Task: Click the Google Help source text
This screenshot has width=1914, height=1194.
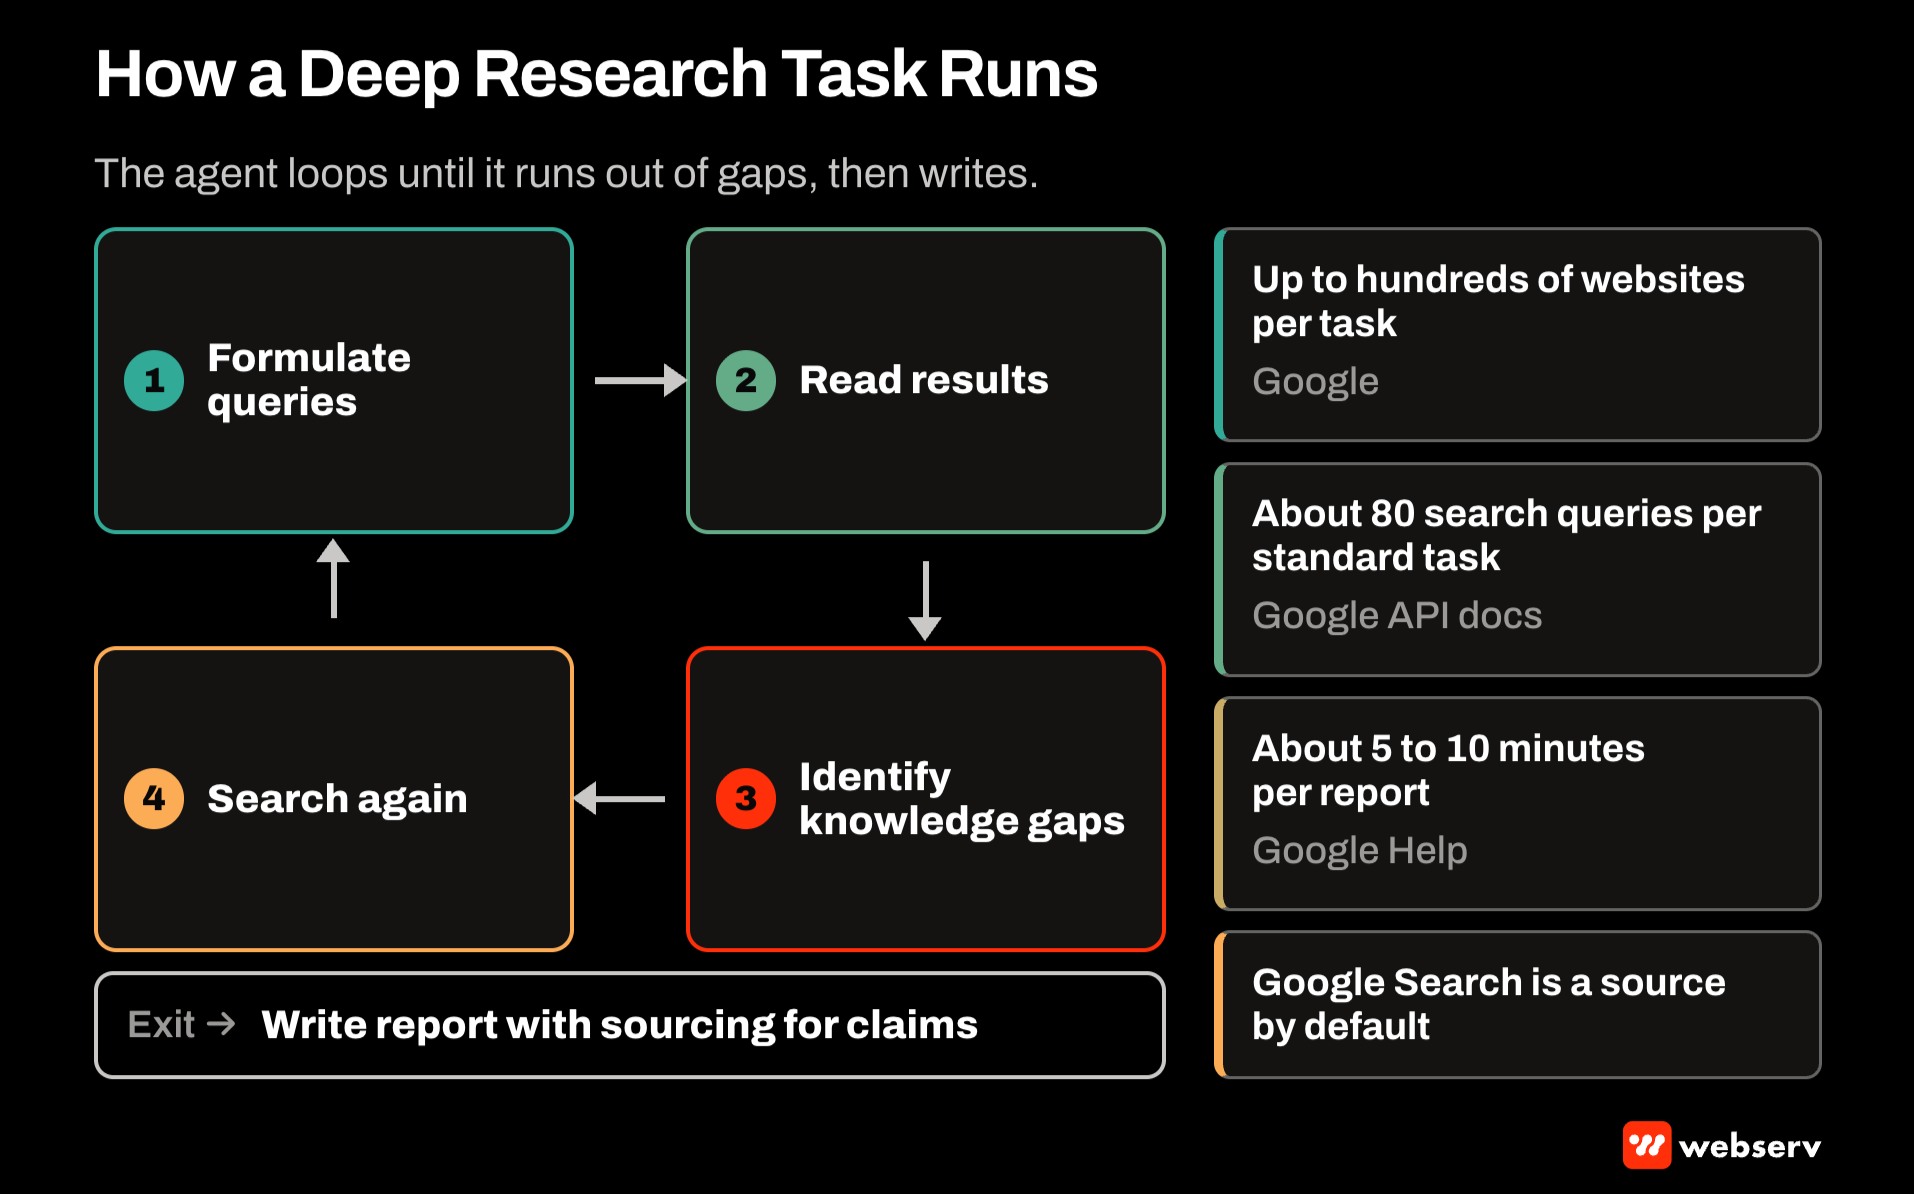Action: pos(1359,850)
